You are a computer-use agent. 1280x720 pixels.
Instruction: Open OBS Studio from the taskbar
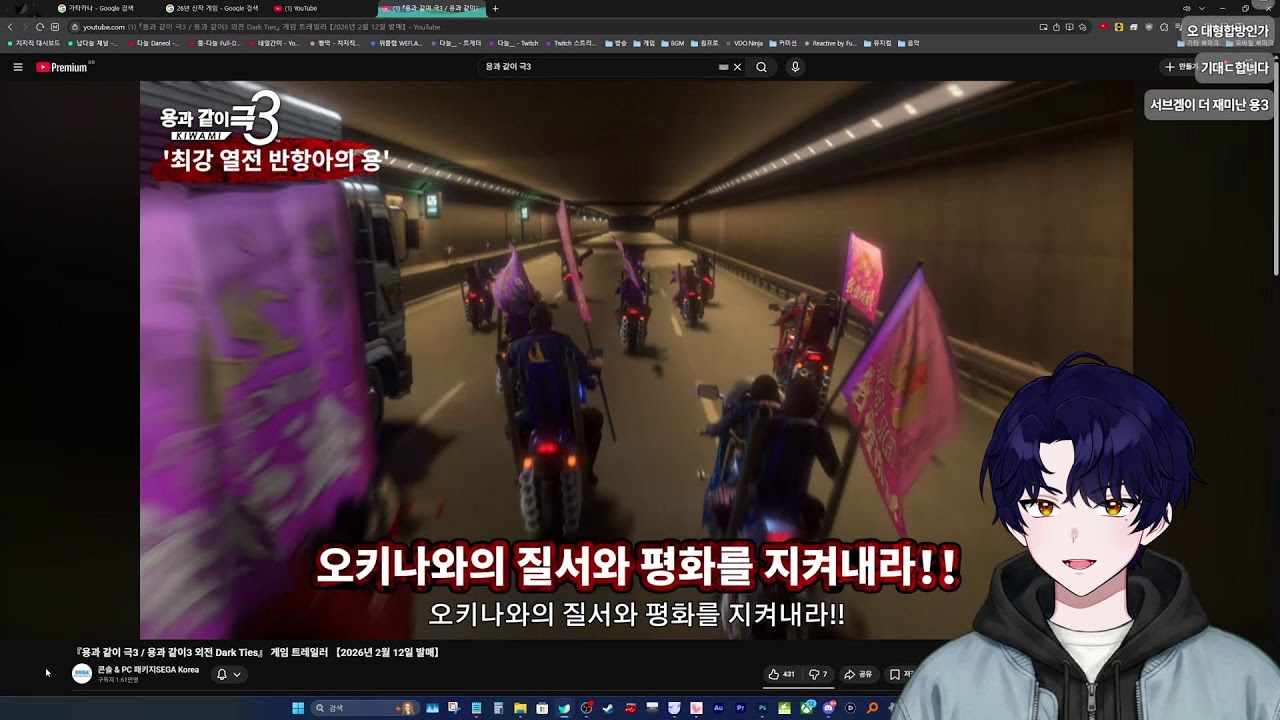click(x=586, y=708)
